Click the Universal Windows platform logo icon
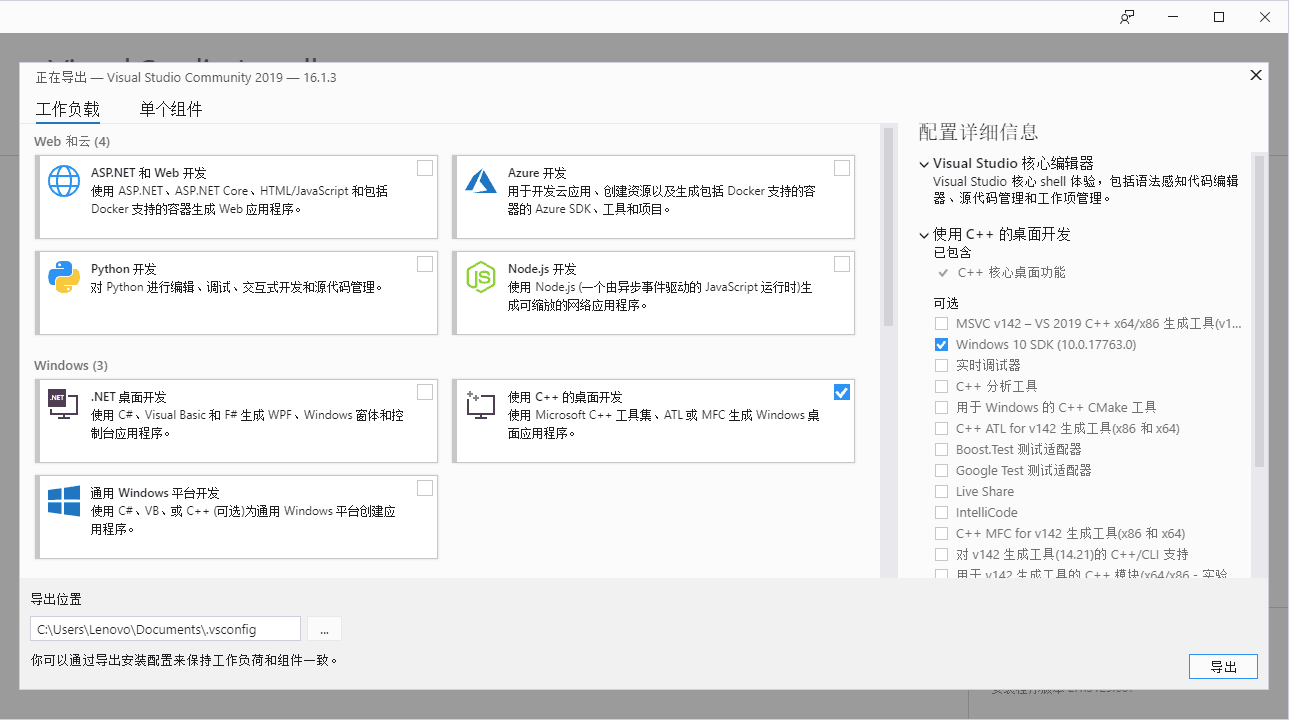1290x720 pixels. 64,501
